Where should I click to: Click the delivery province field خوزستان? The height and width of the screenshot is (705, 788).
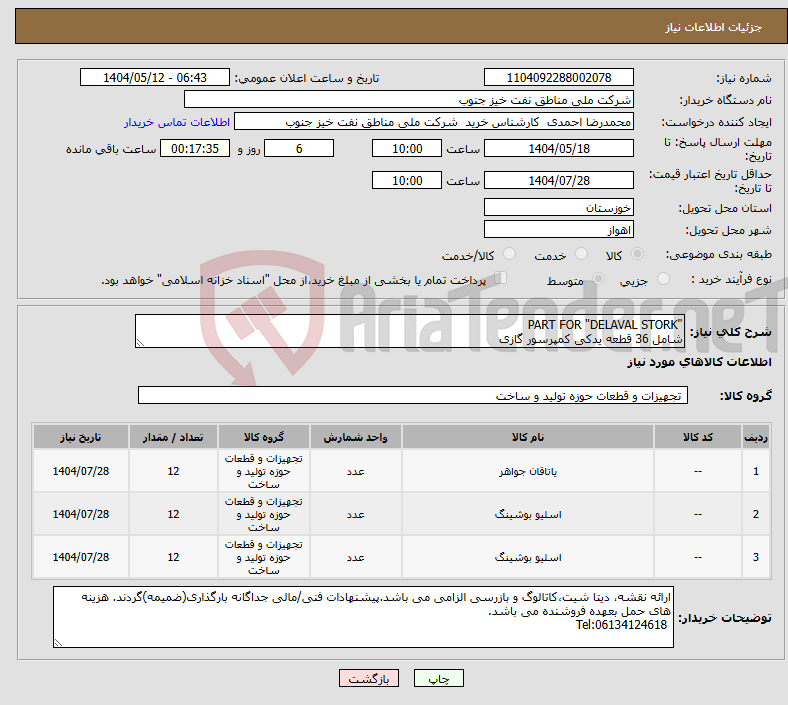pos(558,207)
